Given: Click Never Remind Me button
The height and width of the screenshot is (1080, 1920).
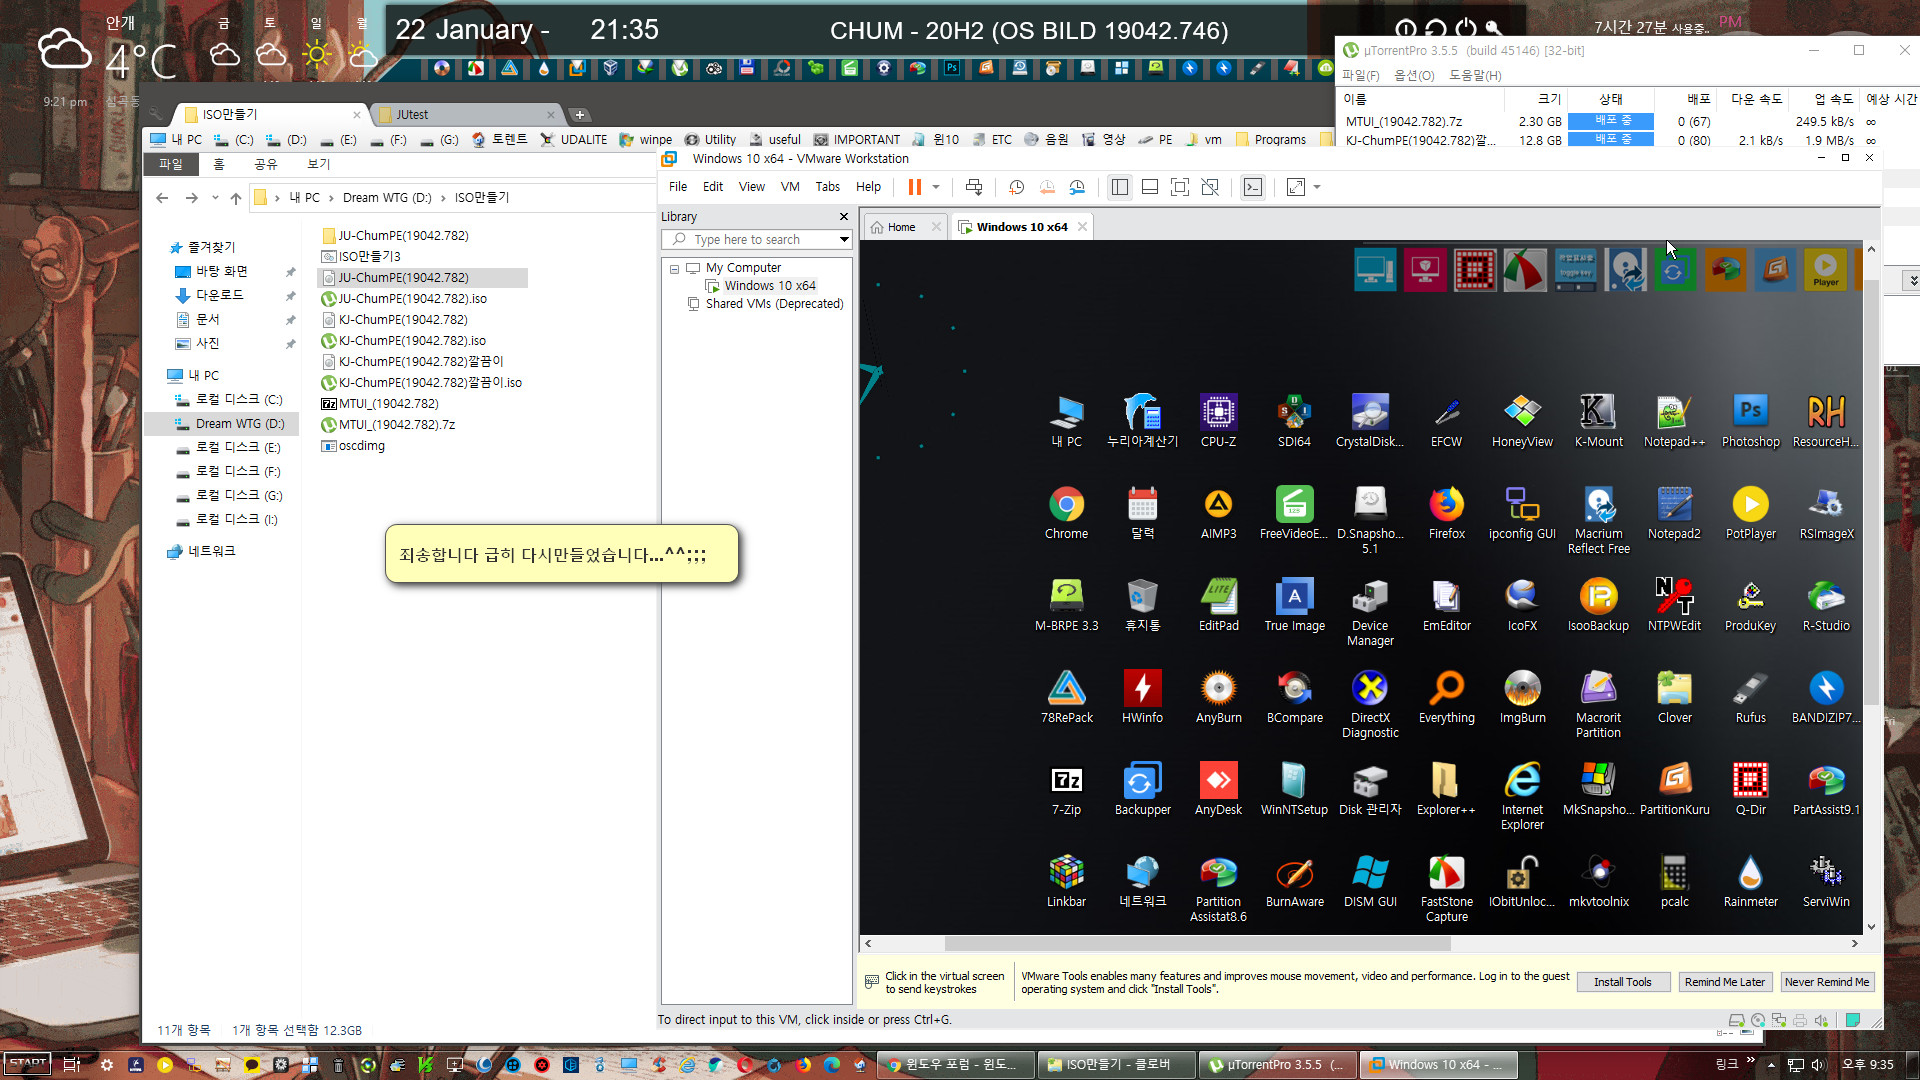Looking at the screenshot, I should [1826, 982].
